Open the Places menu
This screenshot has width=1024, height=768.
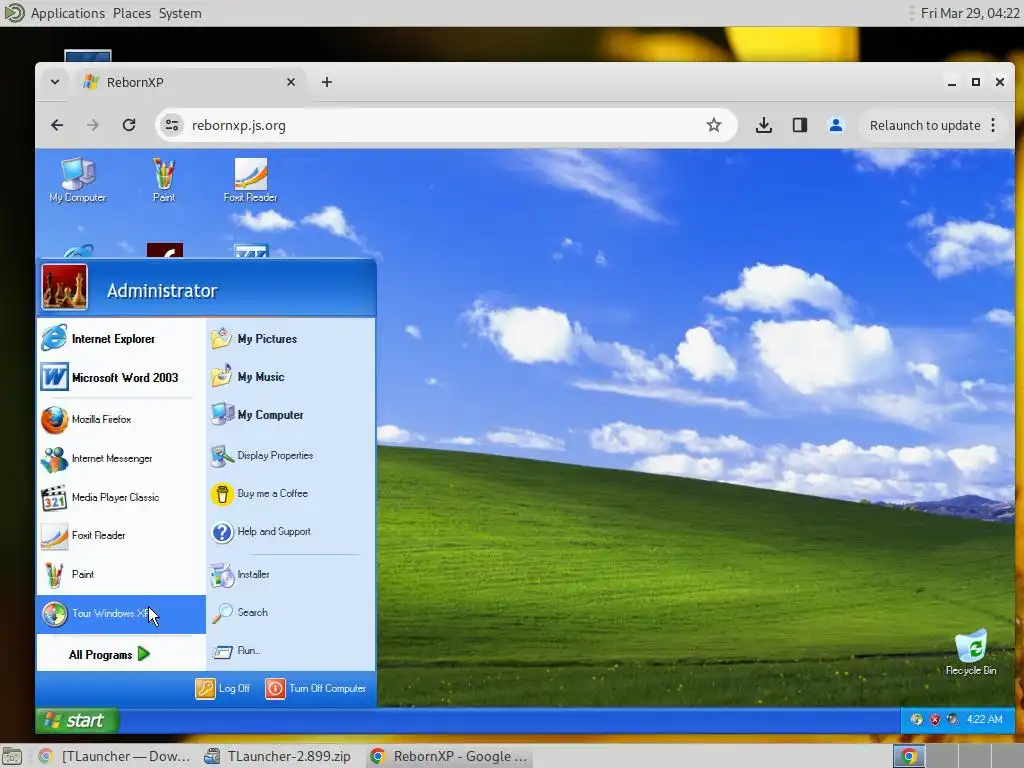click(x=132, y=13)
